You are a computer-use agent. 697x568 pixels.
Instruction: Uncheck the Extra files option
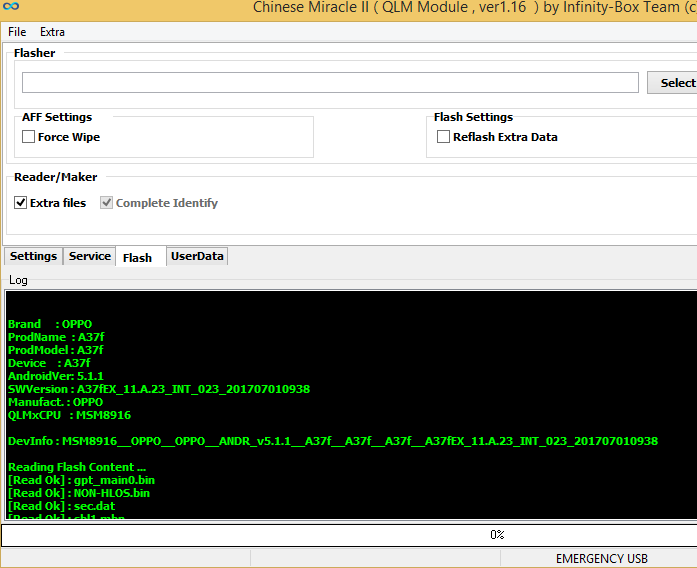21,203
